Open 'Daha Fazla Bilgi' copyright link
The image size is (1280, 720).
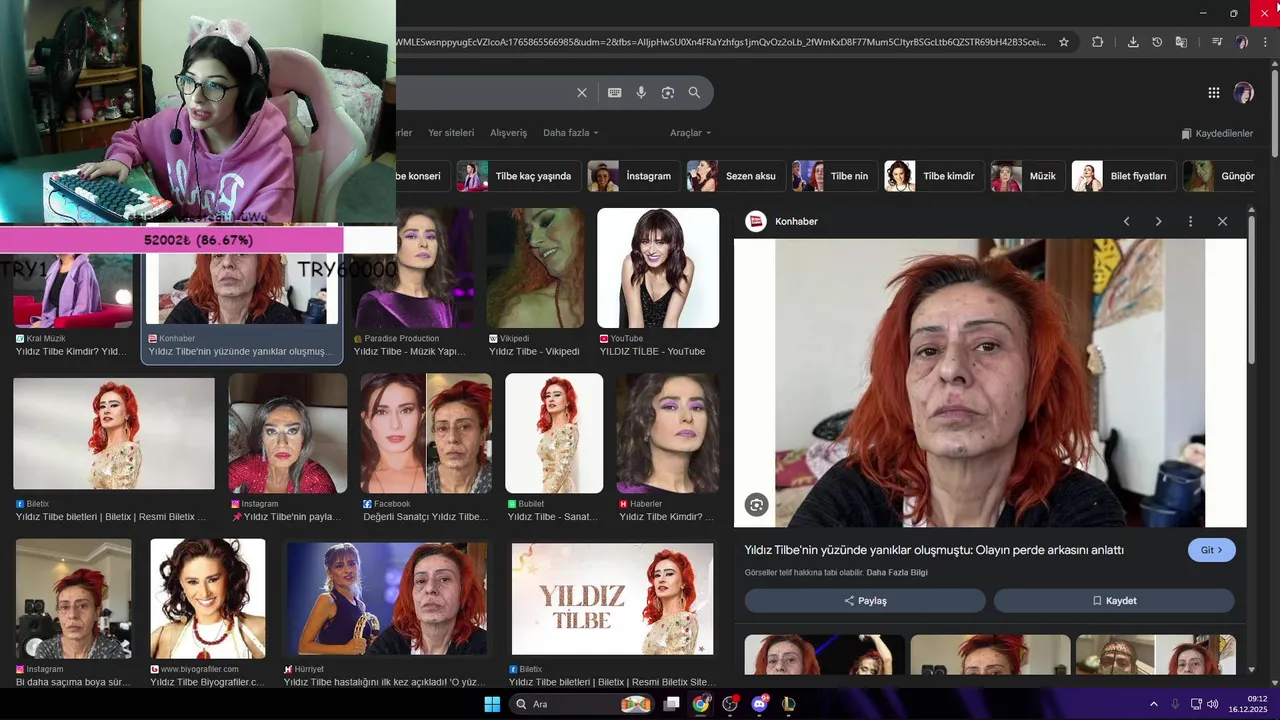tap(897, 573)
